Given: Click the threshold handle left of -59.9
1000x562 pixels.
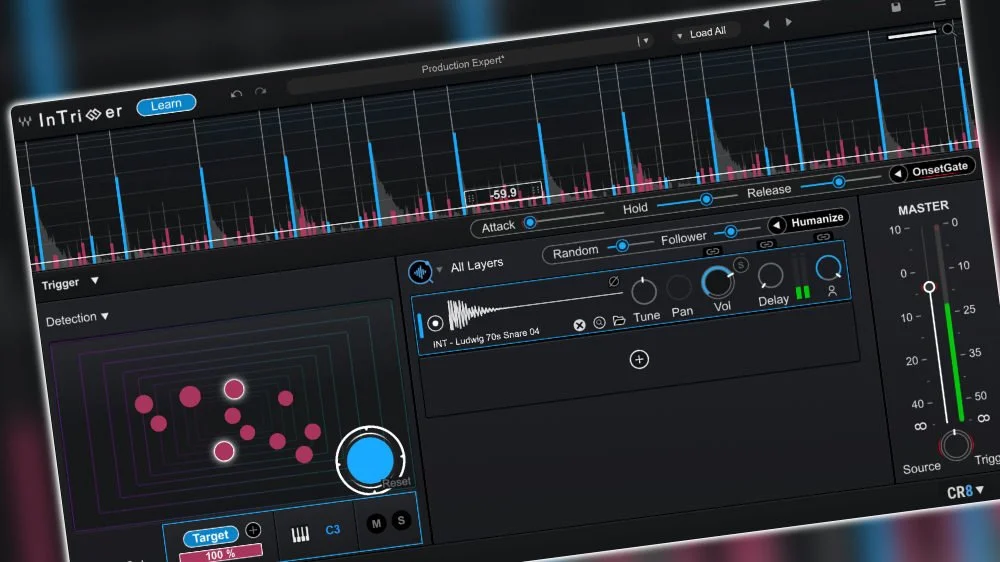Looking at the screenshot, I should pos(471,198).
